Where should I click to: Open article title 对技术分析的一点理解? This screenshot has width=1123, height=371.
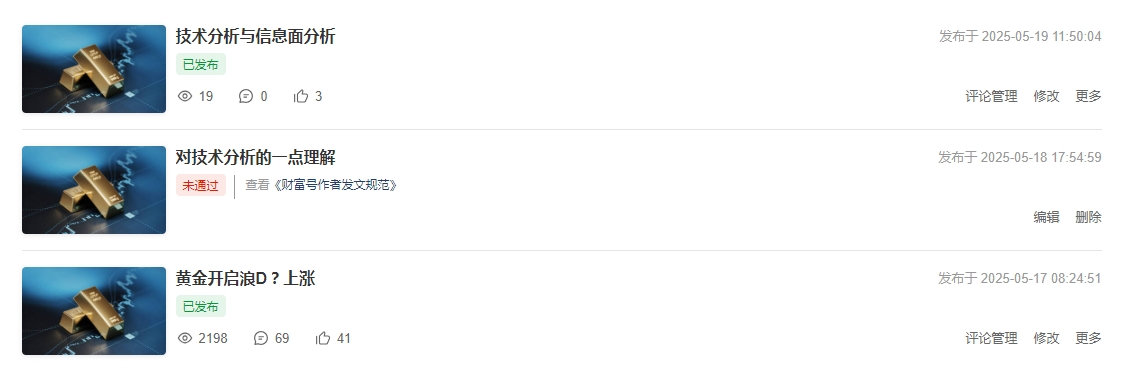click(x=255, y=158)
